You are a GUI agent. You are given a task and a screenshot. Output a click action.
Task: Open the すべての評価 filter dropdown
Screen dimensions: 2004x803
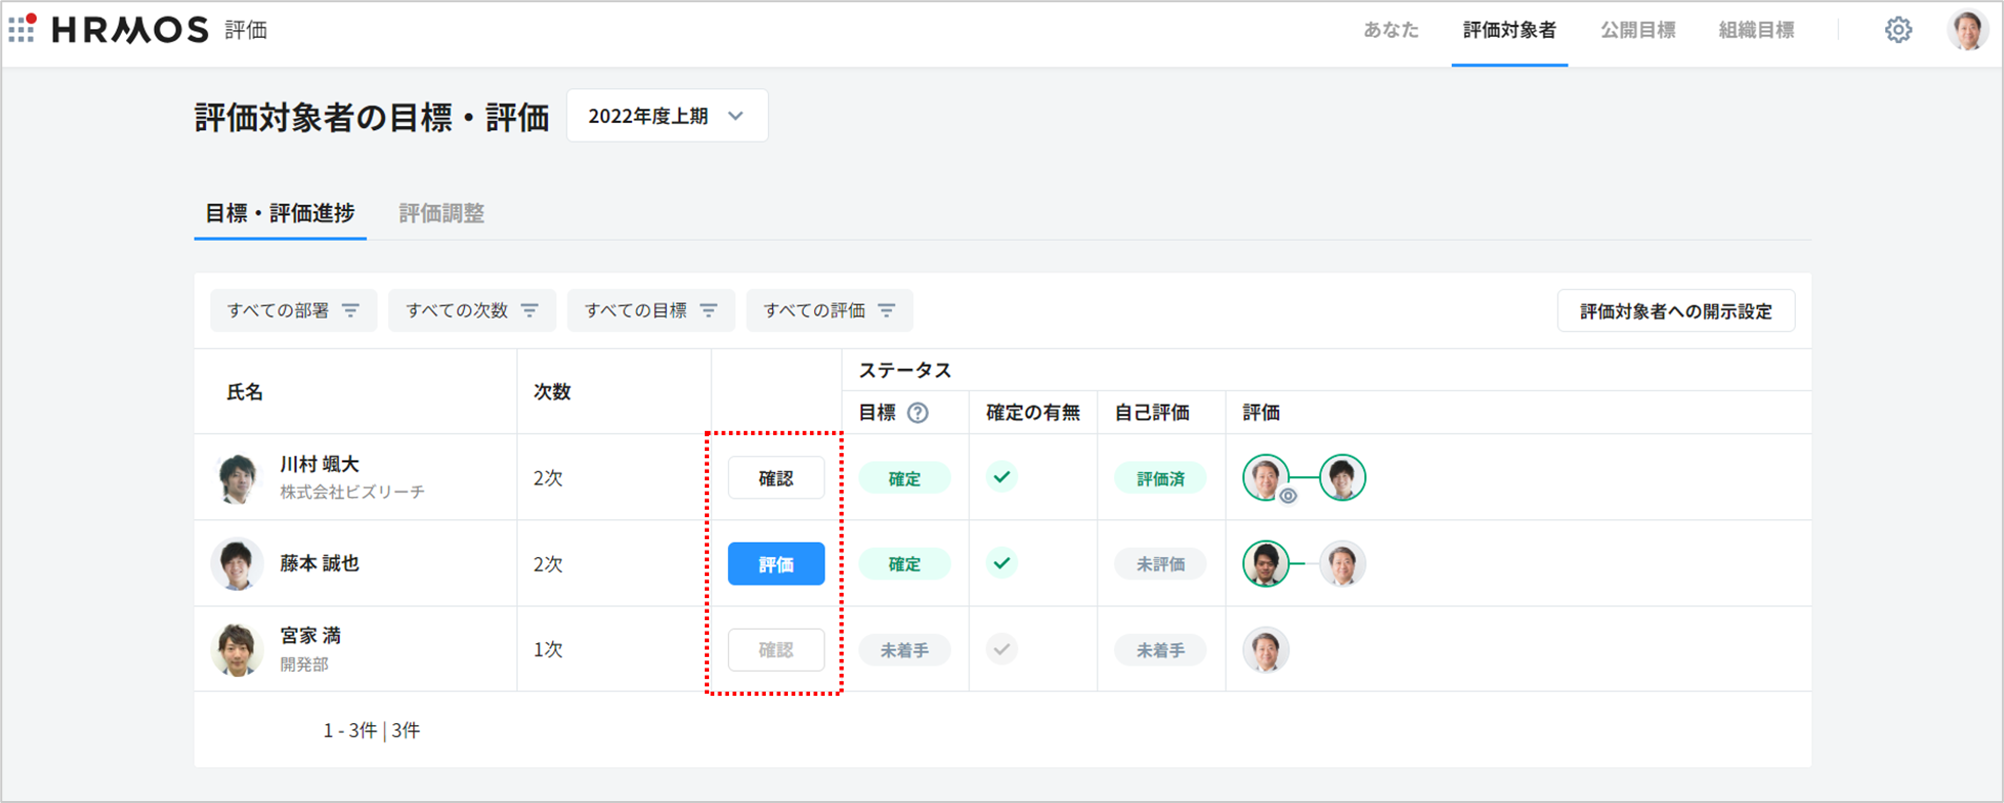point(829,311)
